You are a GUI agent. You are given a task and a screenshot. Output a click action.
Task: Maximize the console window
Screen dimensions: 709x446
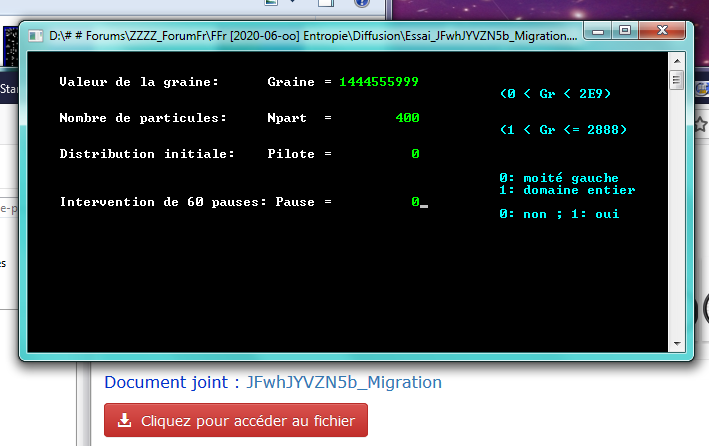[x=625, y=31]
